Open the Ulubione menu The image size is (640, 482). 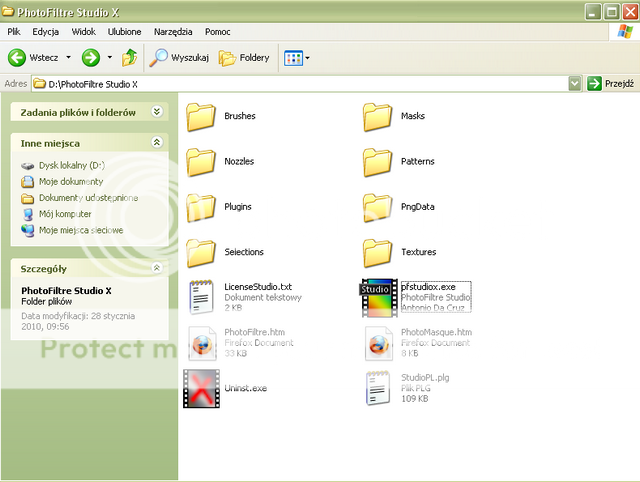point(124,32)
